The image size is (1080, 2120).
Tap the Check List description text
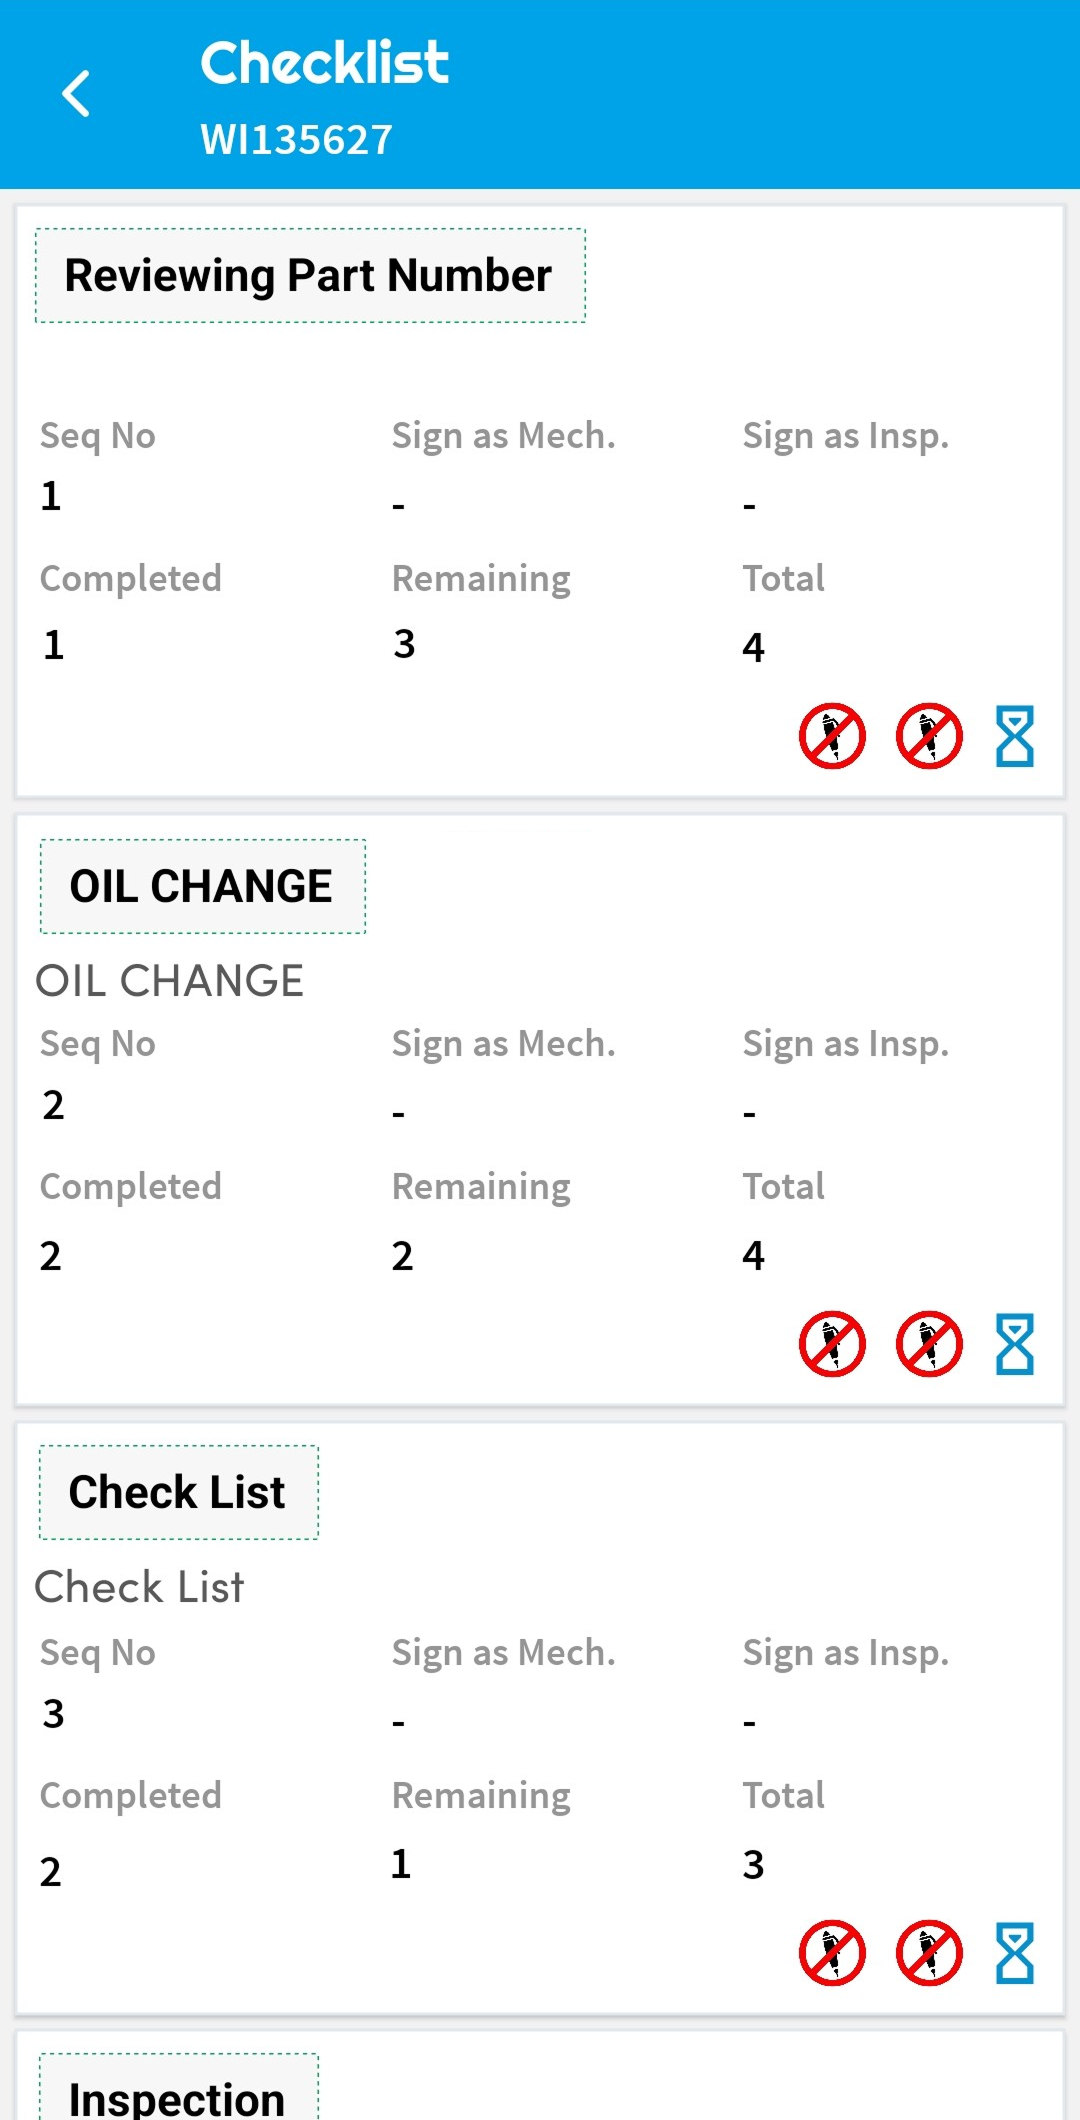point(139,1587)
